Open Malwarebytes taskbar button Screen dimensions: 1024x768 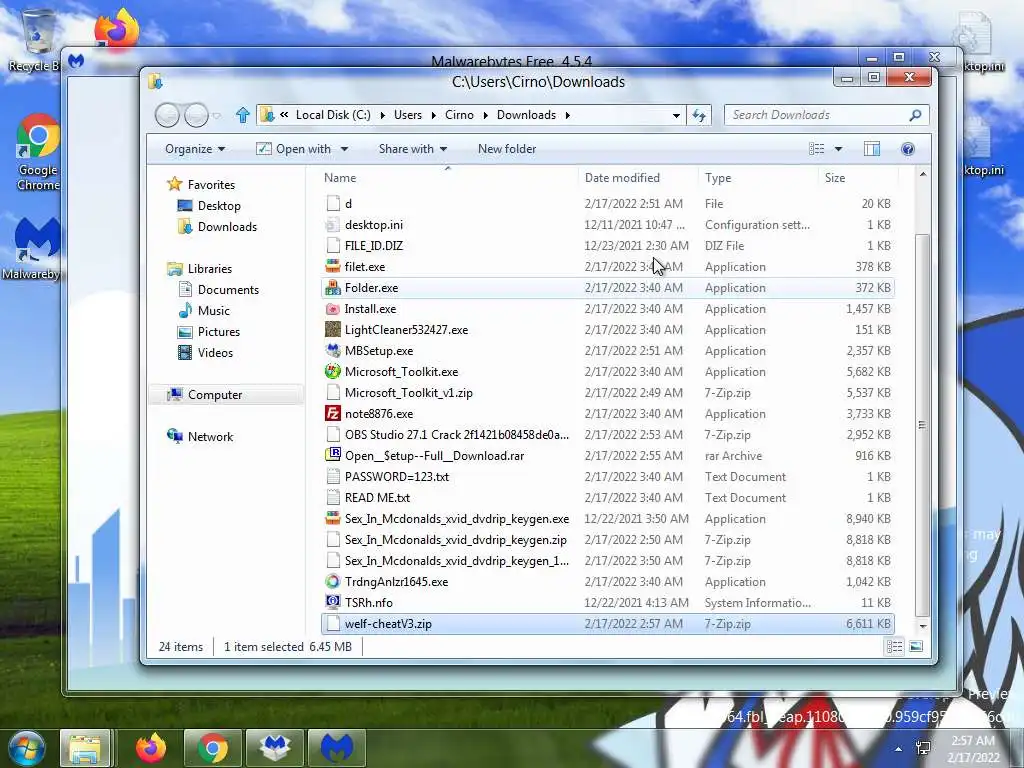coord(337,748)
